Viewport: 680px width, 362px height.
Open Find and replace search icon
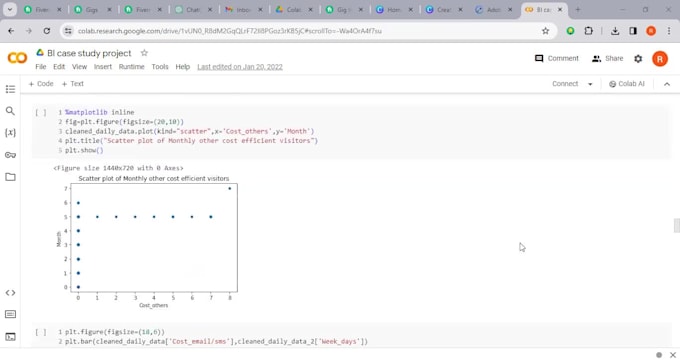tap(10, 111)
